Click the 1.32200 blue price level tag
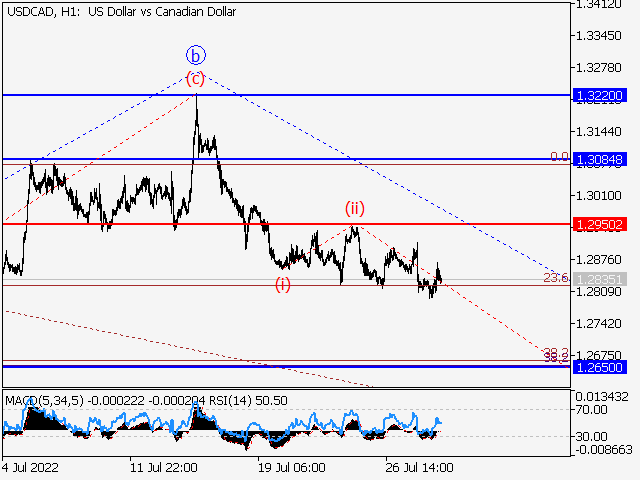Image resolution: width=640 pixels, height=480 pixels. [x=599, y=96]
